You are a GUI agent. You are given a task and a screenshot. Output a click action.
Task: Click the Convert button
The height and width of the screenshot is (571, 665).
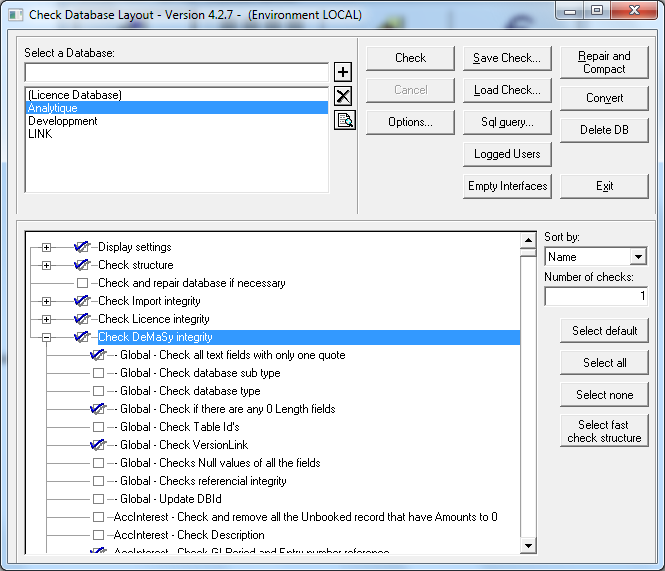604,98
